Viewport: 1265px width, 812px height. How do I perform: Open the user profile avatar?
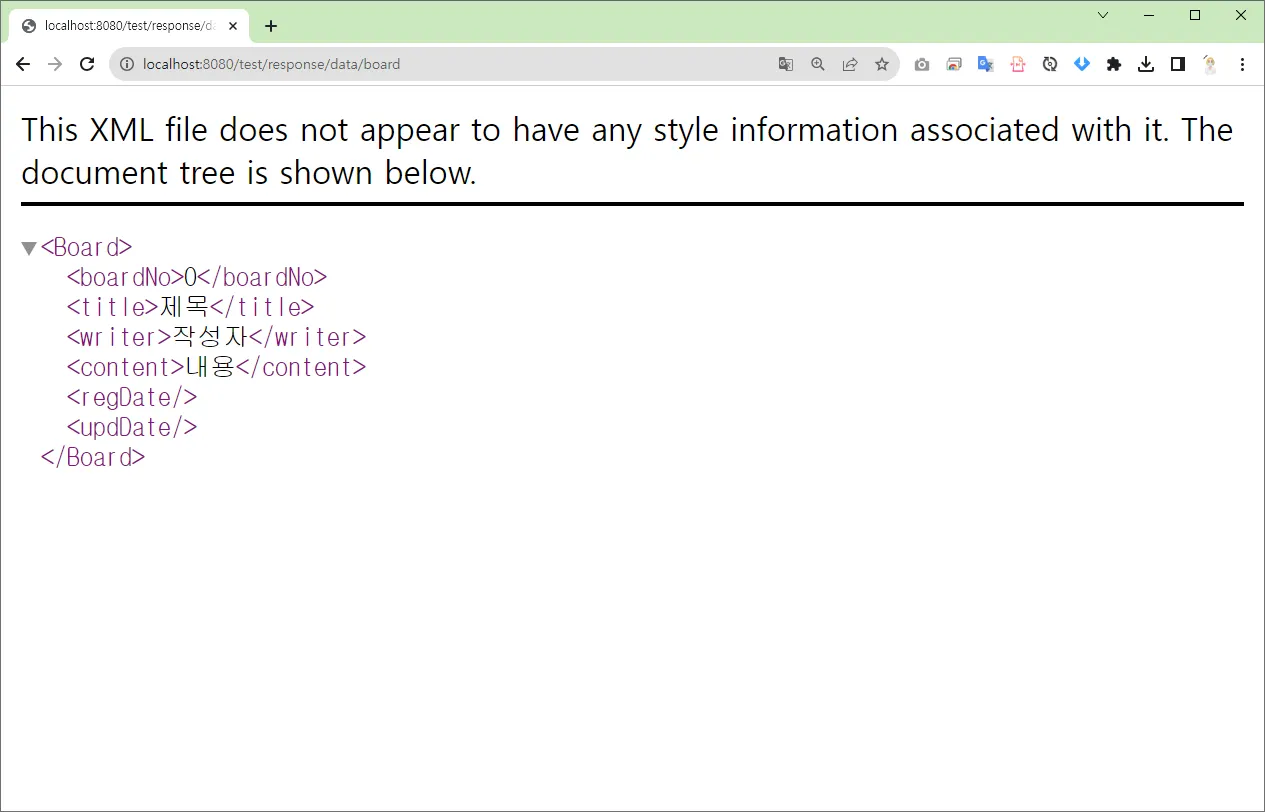click(1210, 64)
